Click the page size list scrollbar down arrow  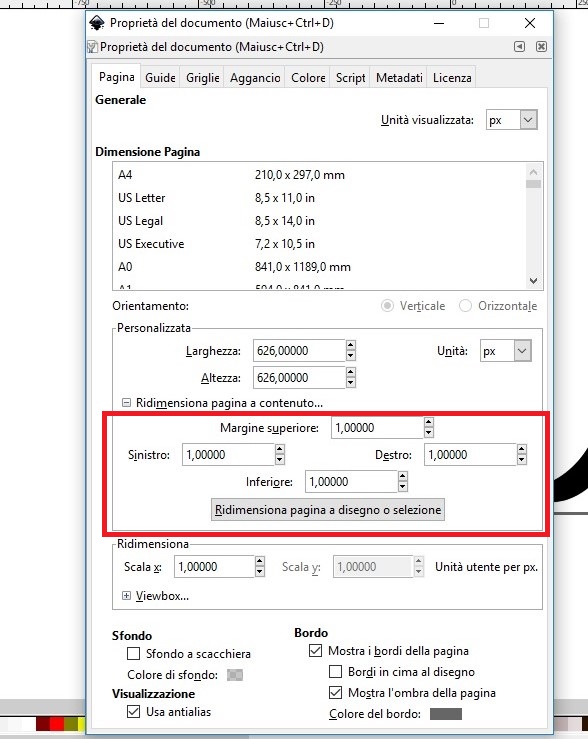click(533, 281)
